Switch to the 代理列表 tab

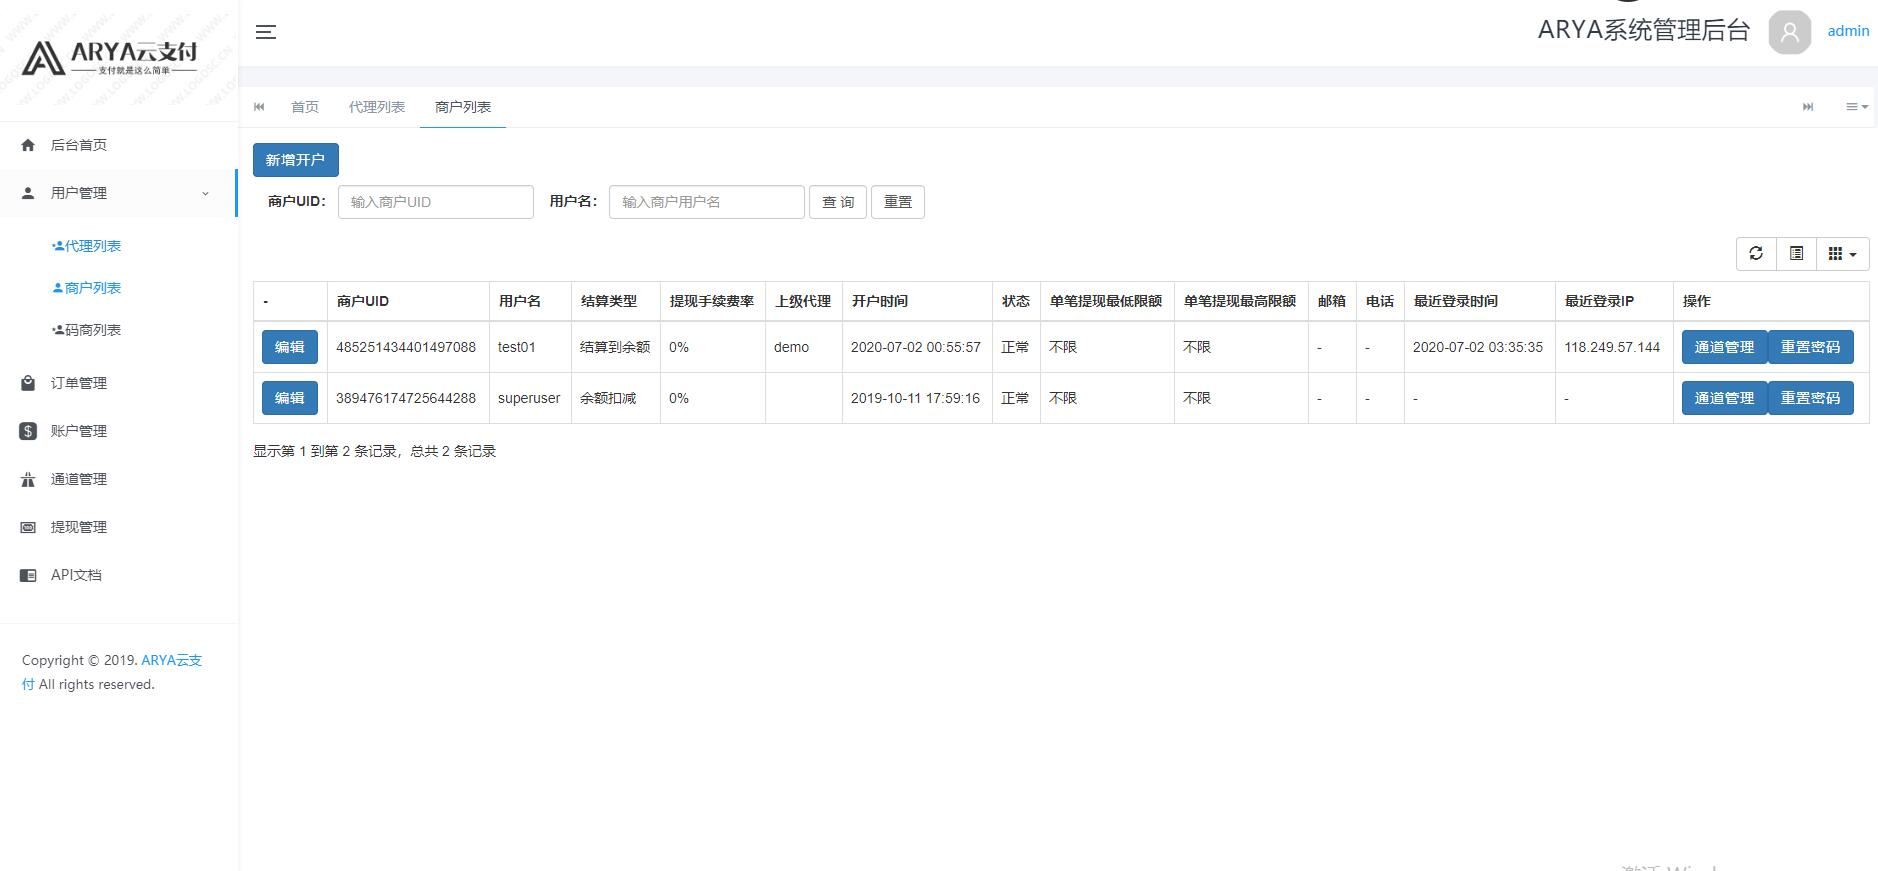coord(377,107)
